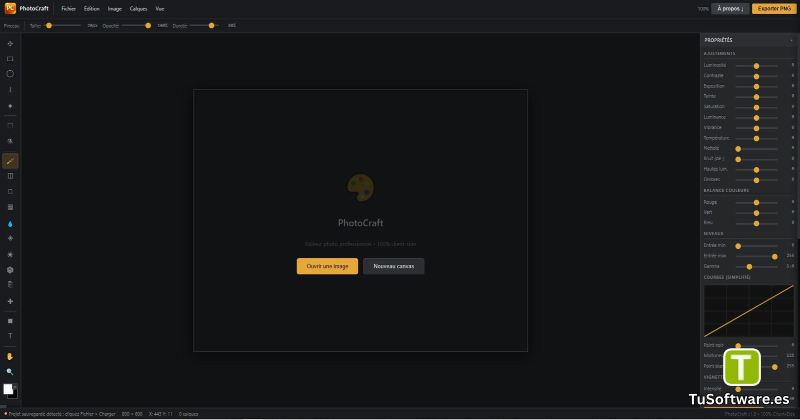Click the Saturation slider handle
This screenshot has width=800, height=420.
(x=756, y=108)
